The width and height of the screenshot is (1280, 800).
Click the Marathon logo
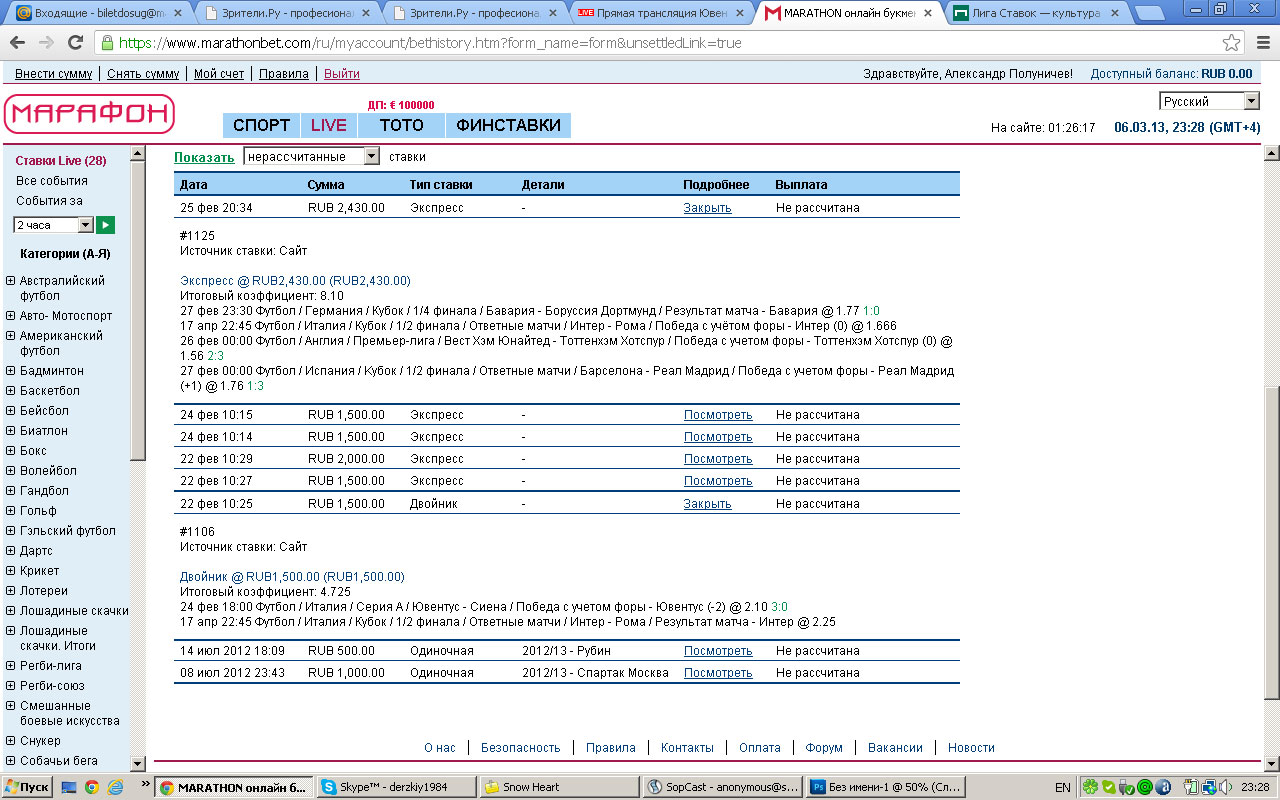click(89, 114)
